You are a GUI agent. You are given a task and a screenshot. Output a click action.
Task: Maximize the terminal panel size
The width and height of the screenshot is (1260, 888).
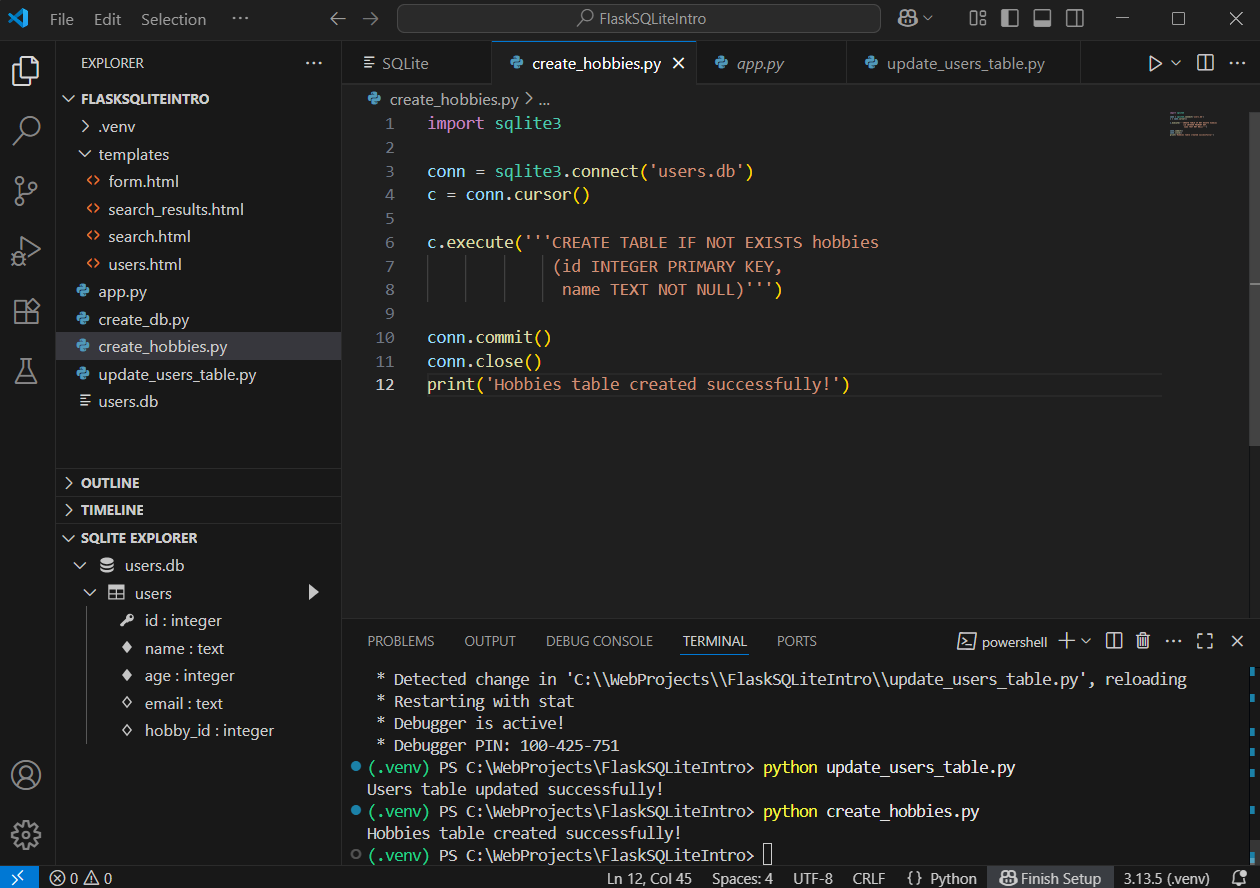click(x=1205, y=641)
